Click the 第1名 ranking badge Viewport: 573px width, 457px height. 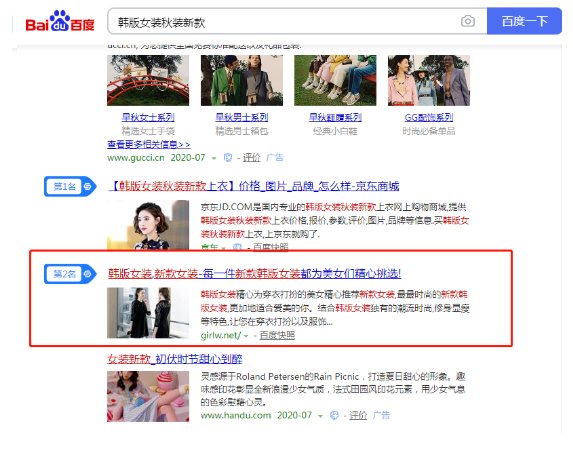[70, 186]
